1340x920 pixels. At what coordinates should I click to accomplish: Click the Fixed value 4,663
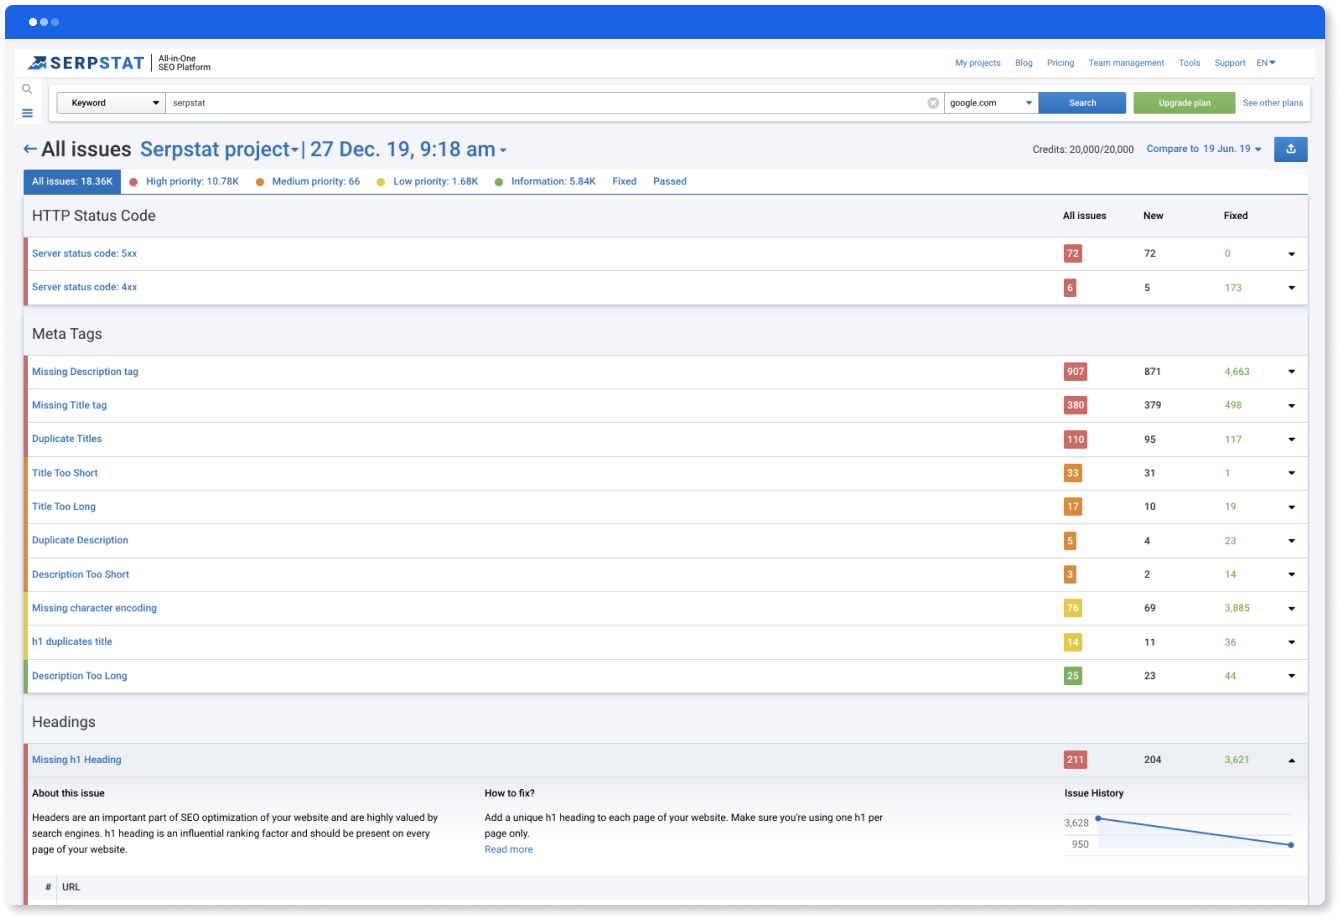[1237, 372]
